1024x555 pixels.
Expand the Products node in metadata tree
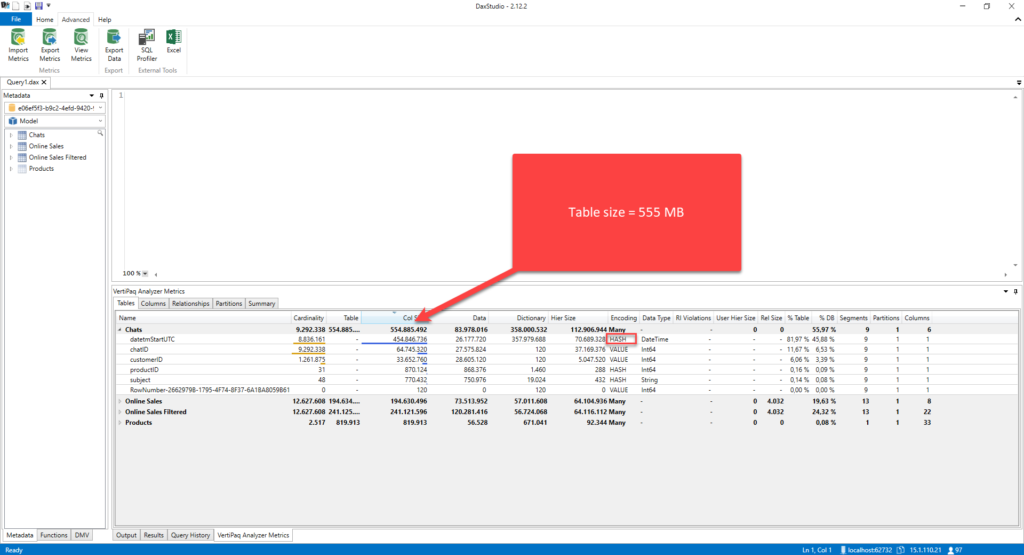click(x=10, y=168)
